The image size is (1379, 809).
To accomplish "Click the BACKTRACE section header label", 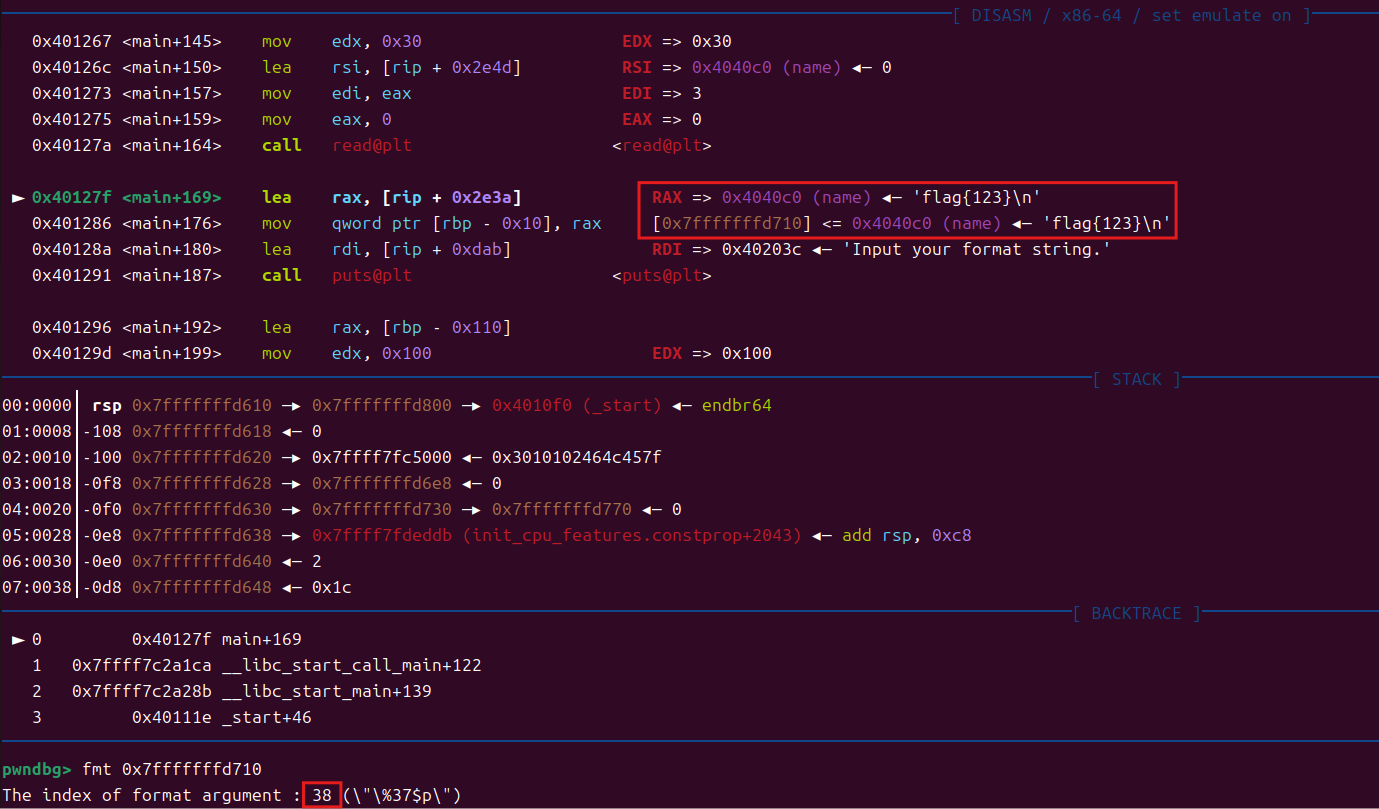I will (x=1136, y=614).
